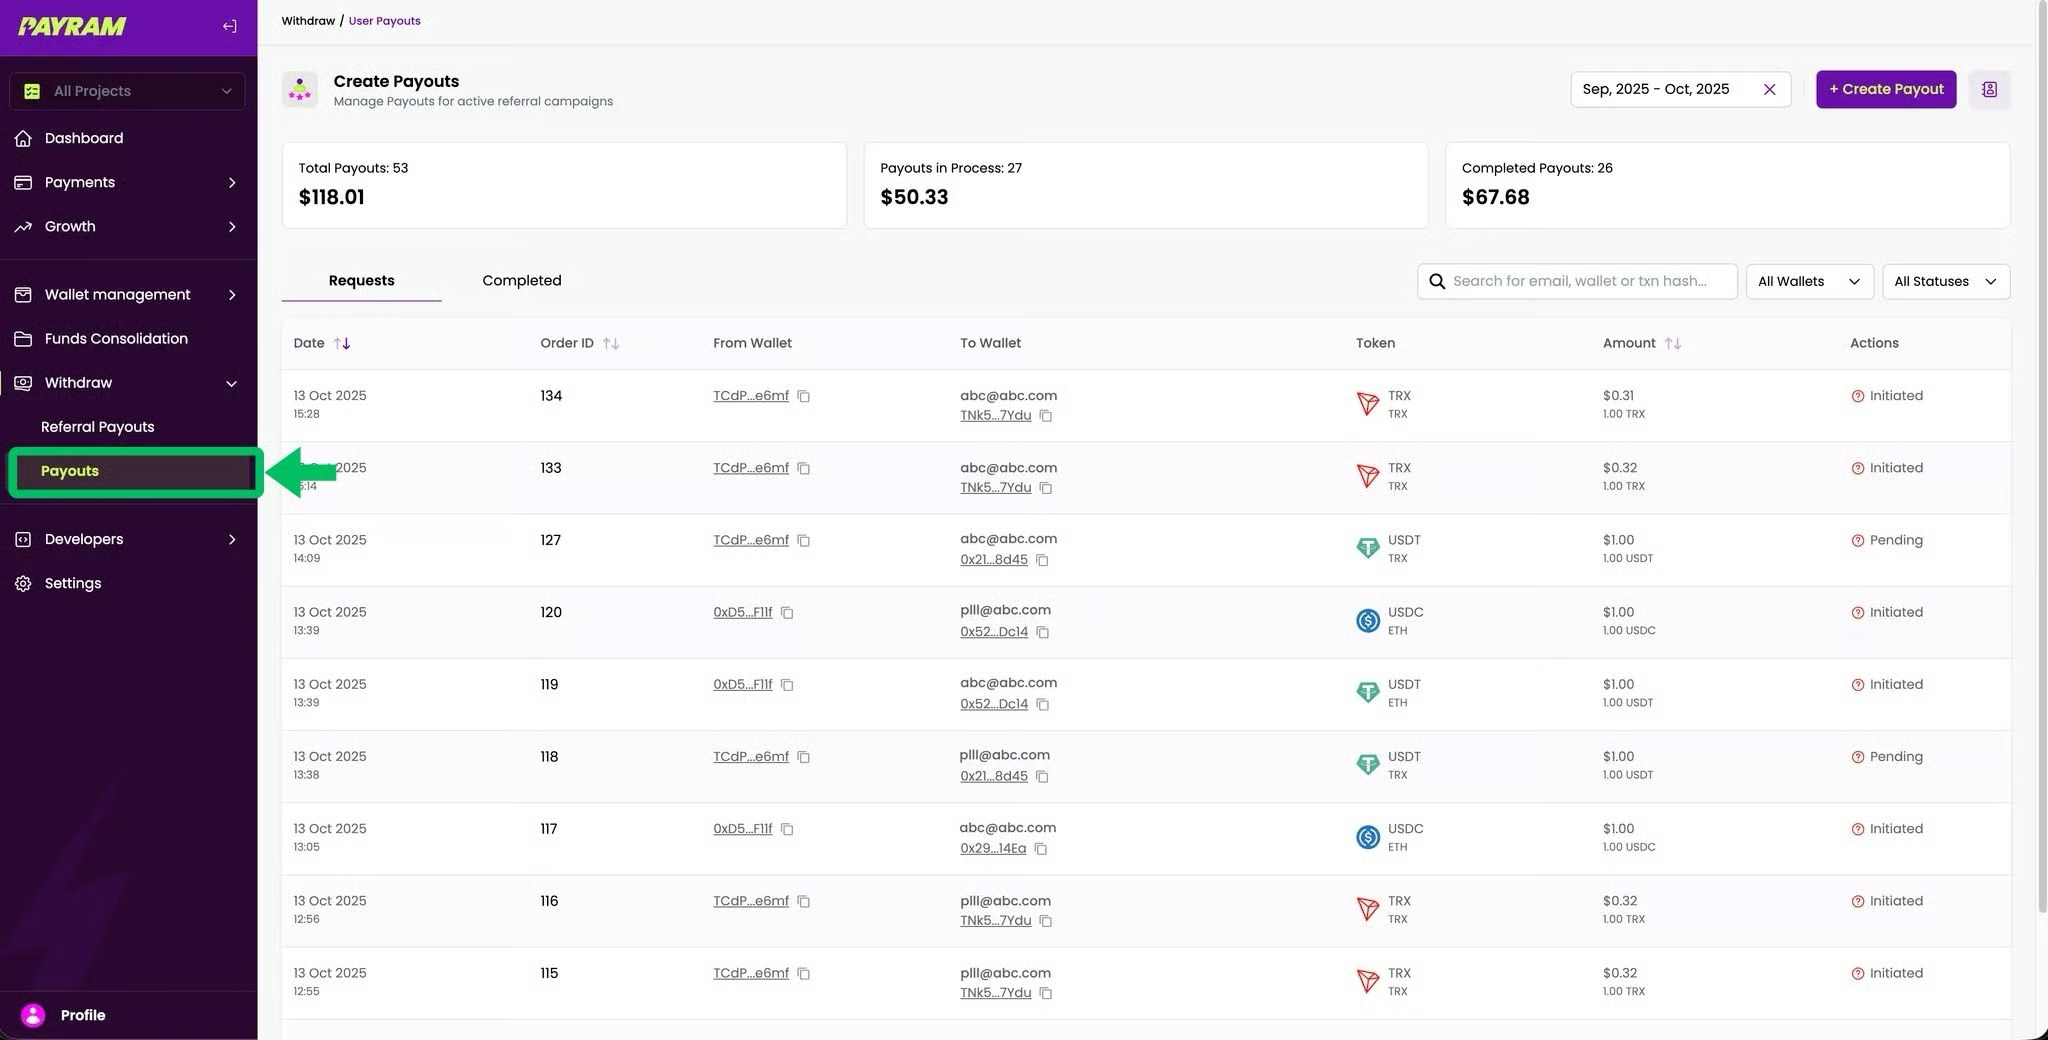Click the address book icon beside Create Payout
2048x1040 pixels.
coord(1989,89)
